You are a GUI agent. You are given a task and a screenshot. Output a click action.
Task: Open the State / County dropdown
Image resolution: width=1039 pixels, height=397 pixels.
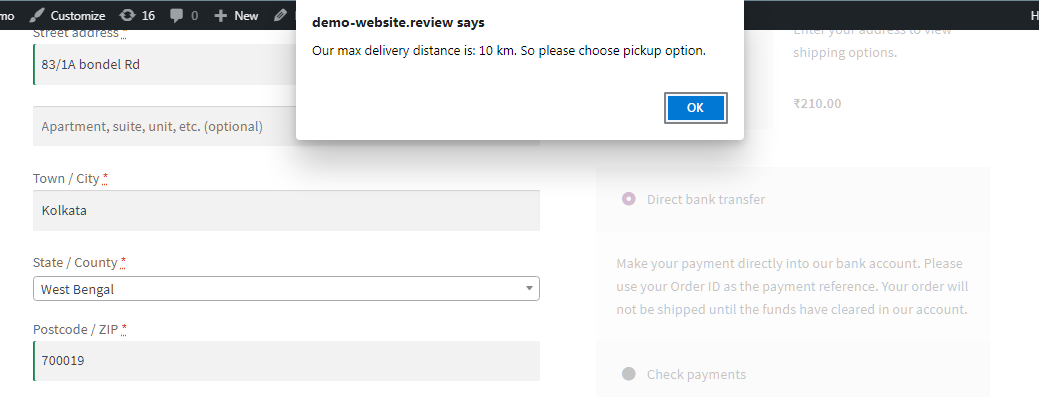(x=286, y=289)
